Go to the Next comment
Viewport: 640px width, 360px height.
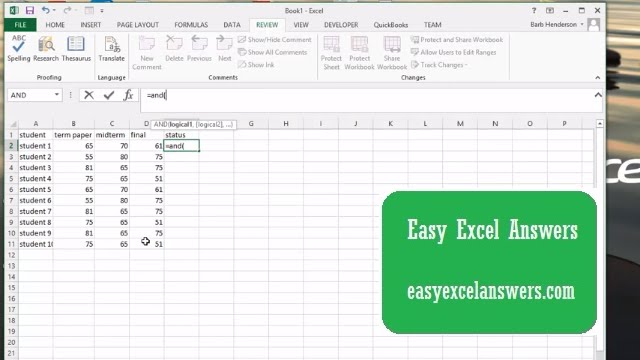224,48
